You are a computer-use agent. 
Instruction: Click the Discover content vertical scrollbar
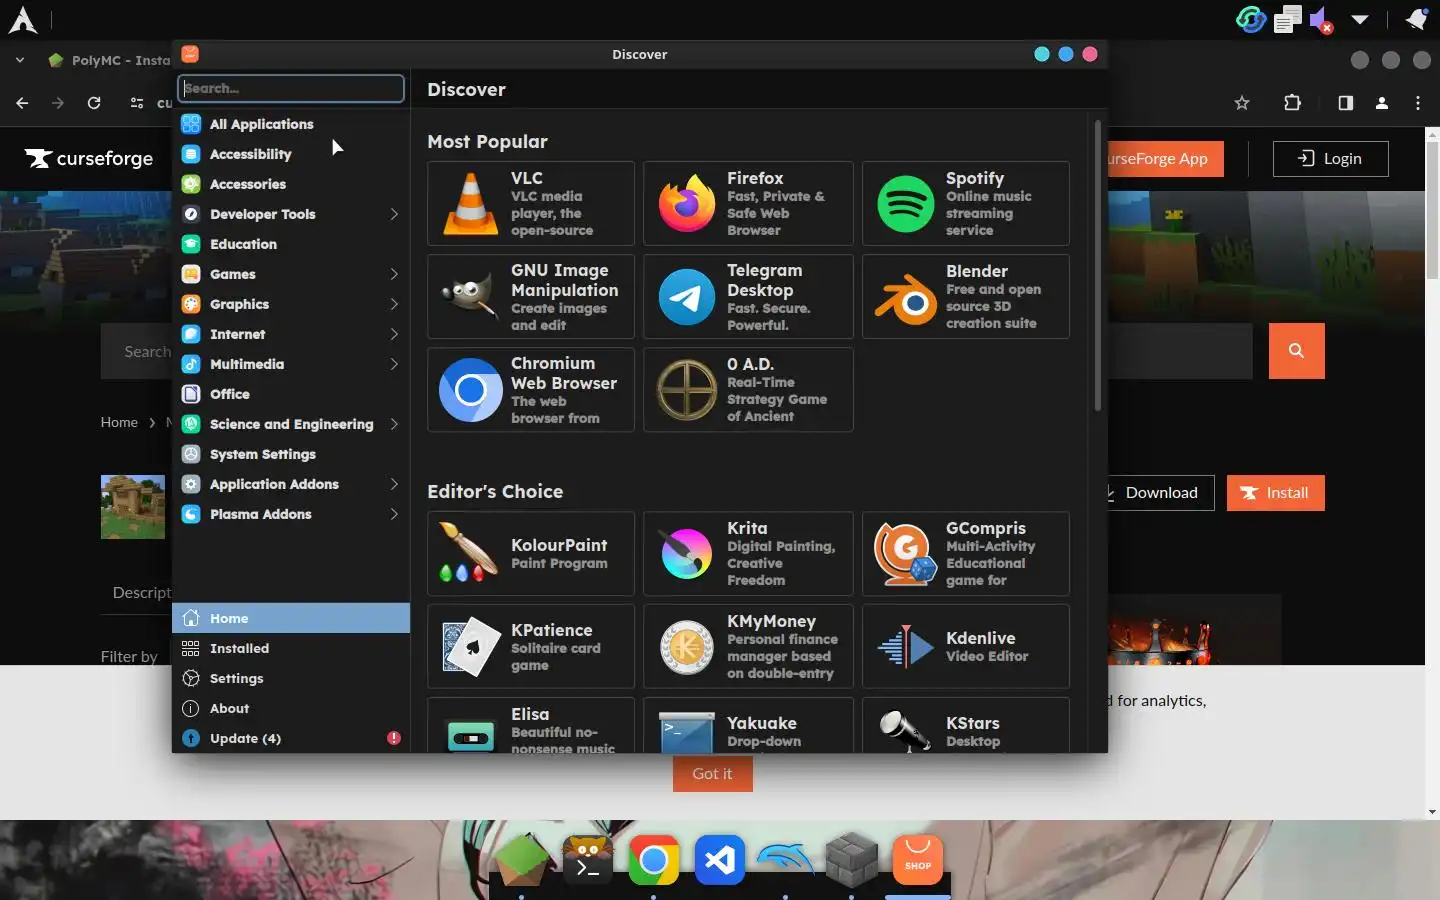coord(1097,265)
